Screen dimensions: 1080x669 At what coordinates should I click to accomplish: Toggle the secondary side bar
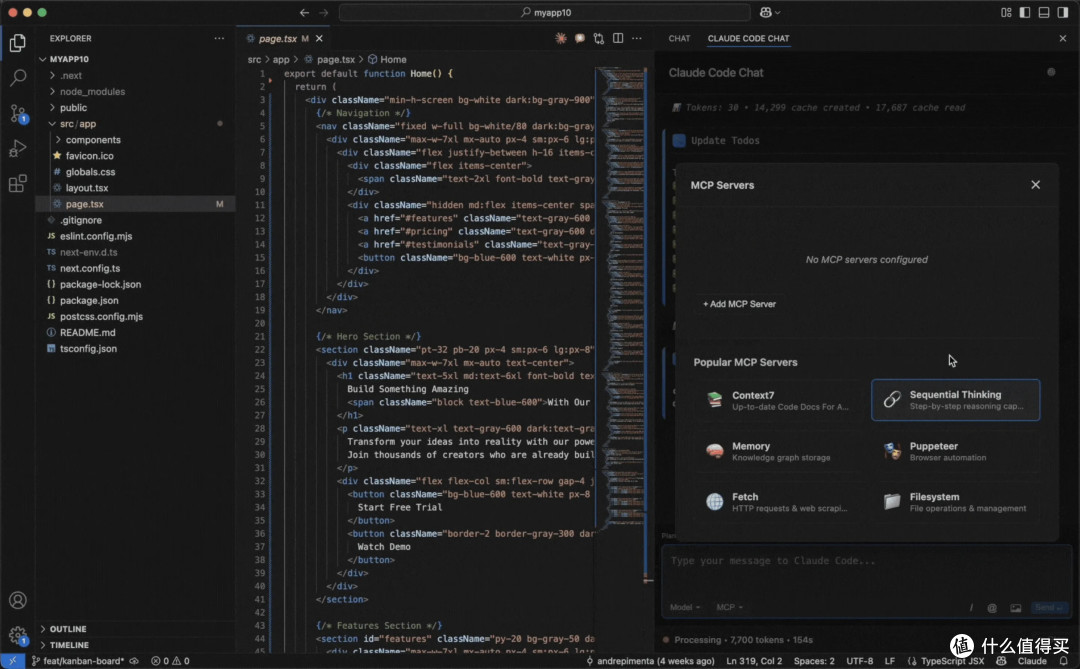pyautogui.click(x=1063, y=12)
